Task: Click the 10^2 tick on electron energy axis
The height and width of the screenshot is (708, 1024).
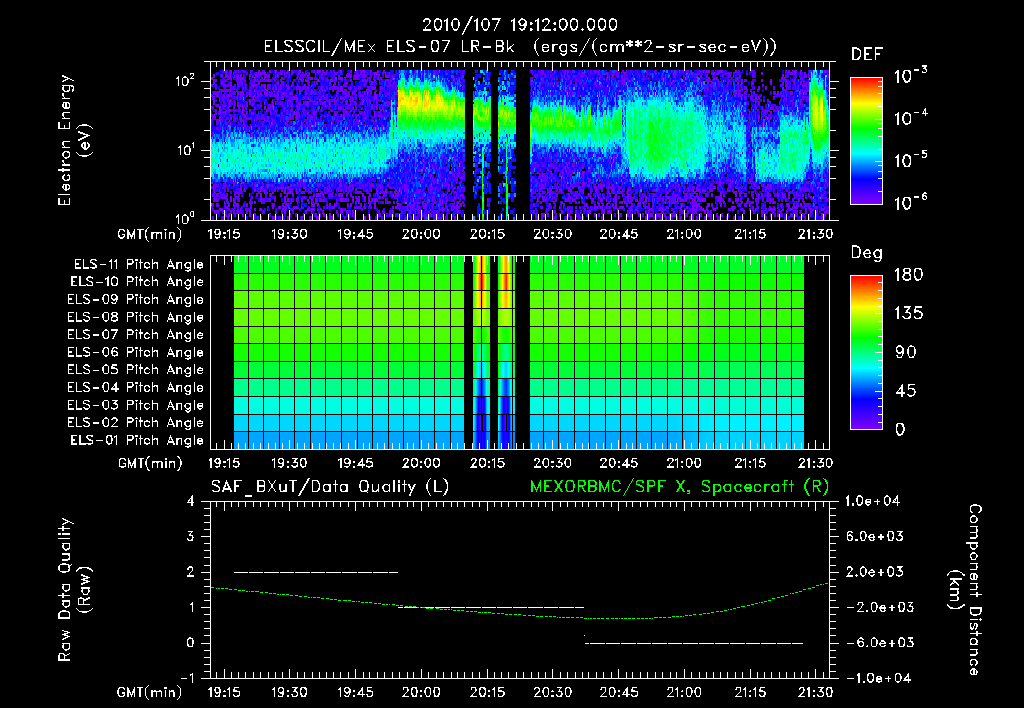Action: coord(186,81)
